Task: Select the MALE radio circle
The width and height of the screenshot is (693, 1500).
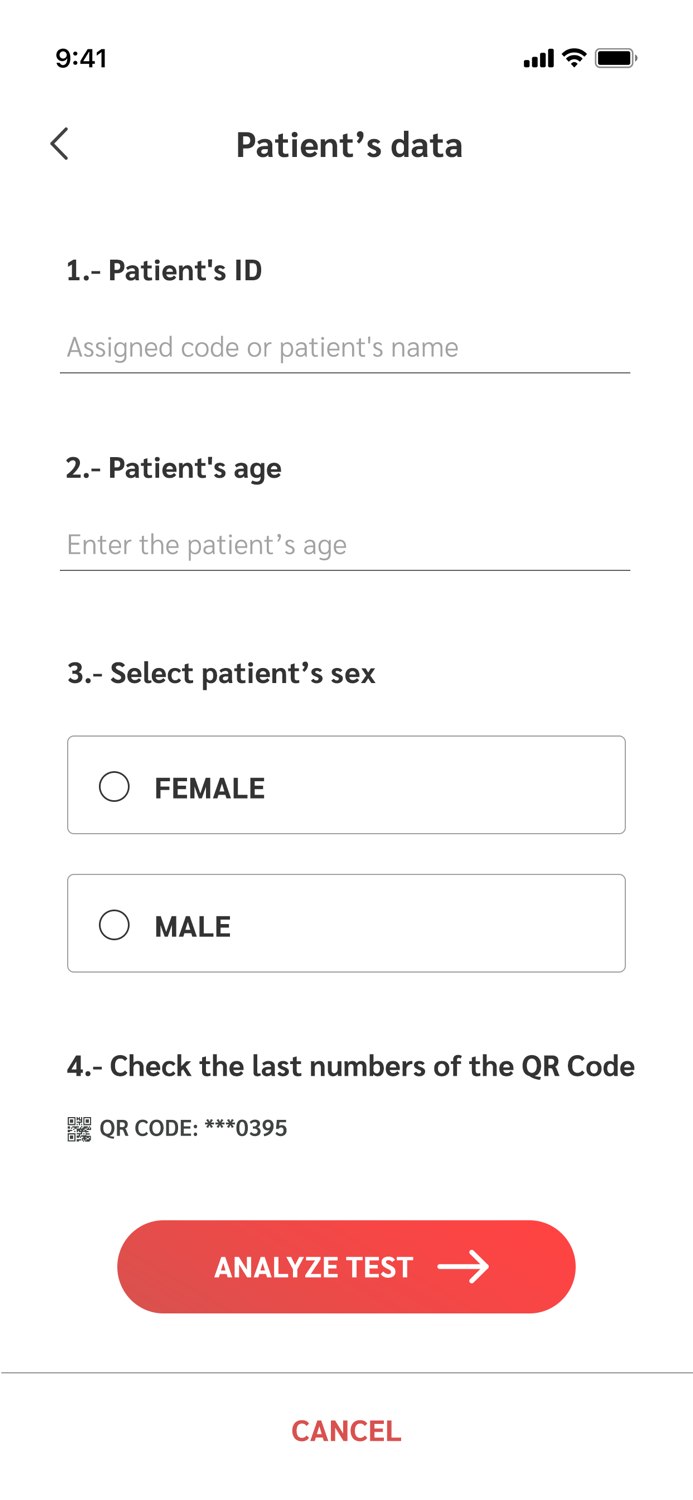Action: 114,925
